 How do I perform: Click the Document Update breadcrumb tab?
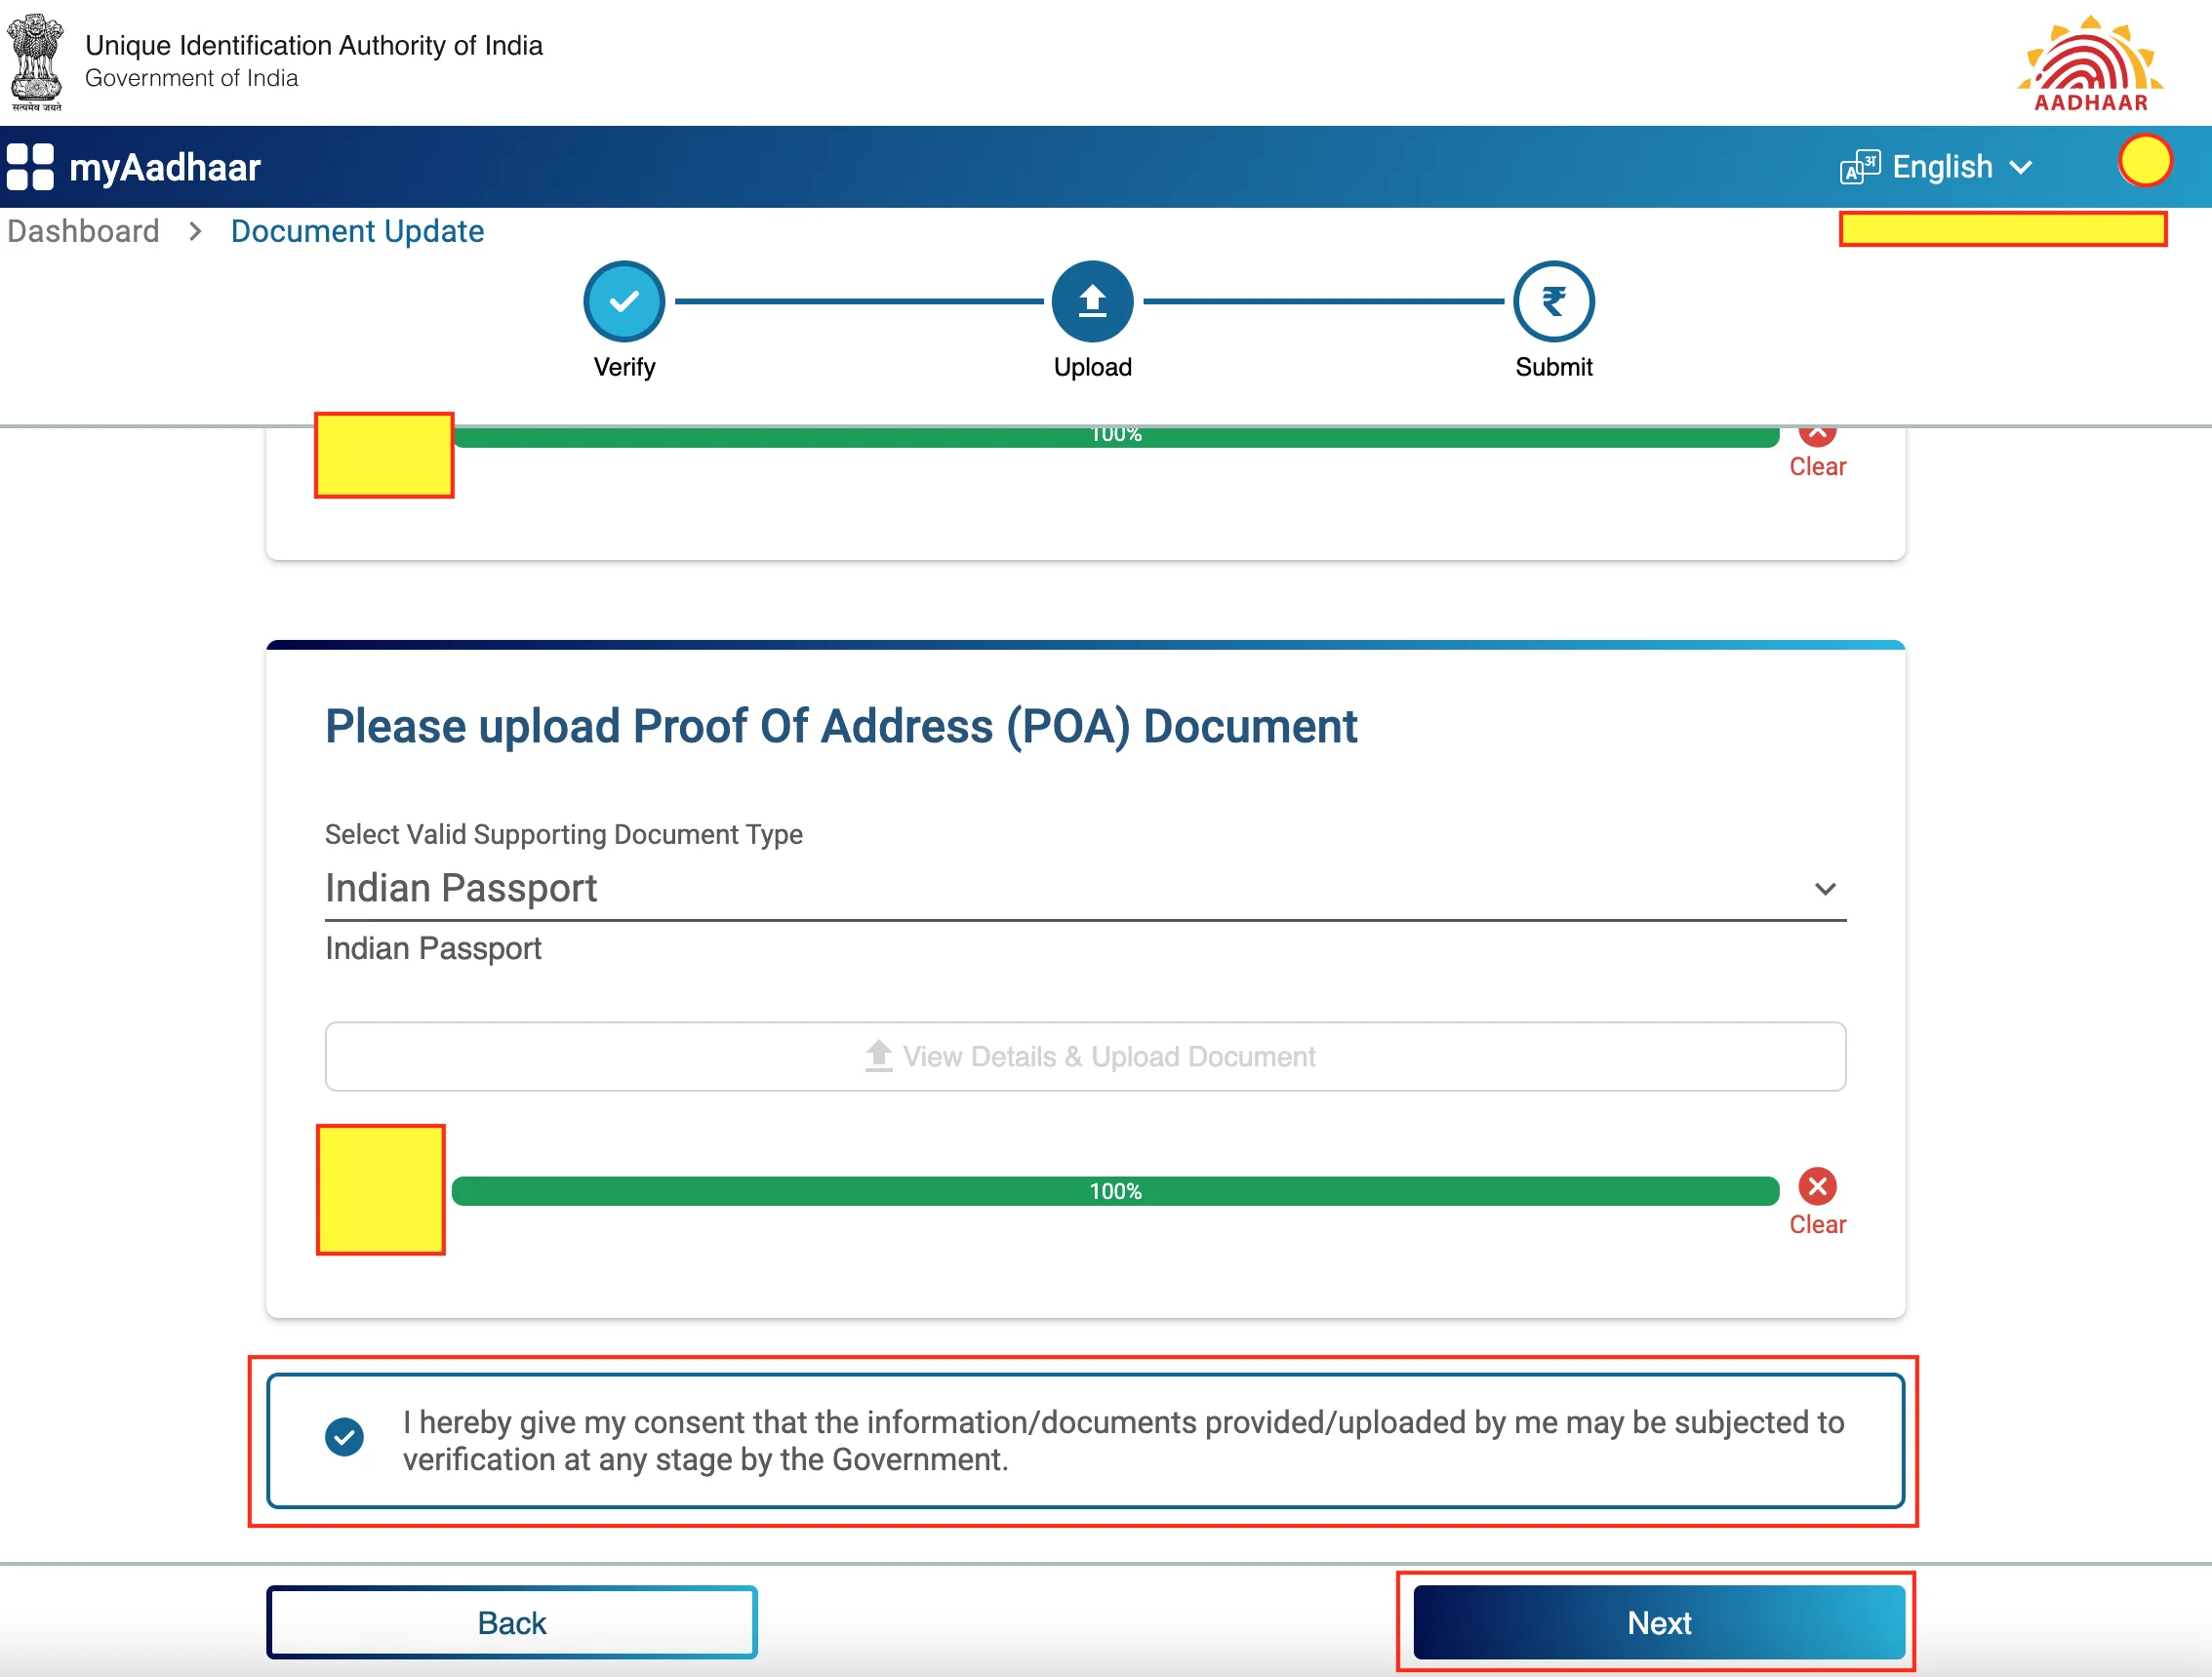pyautogui.click(x=357, y=231)
